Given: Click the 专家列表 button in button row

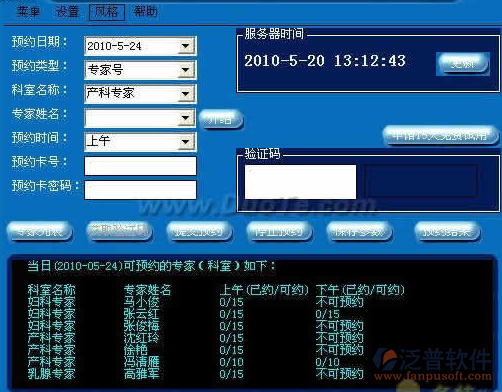Looking at the screenshot, I should [x=39, y=231].
